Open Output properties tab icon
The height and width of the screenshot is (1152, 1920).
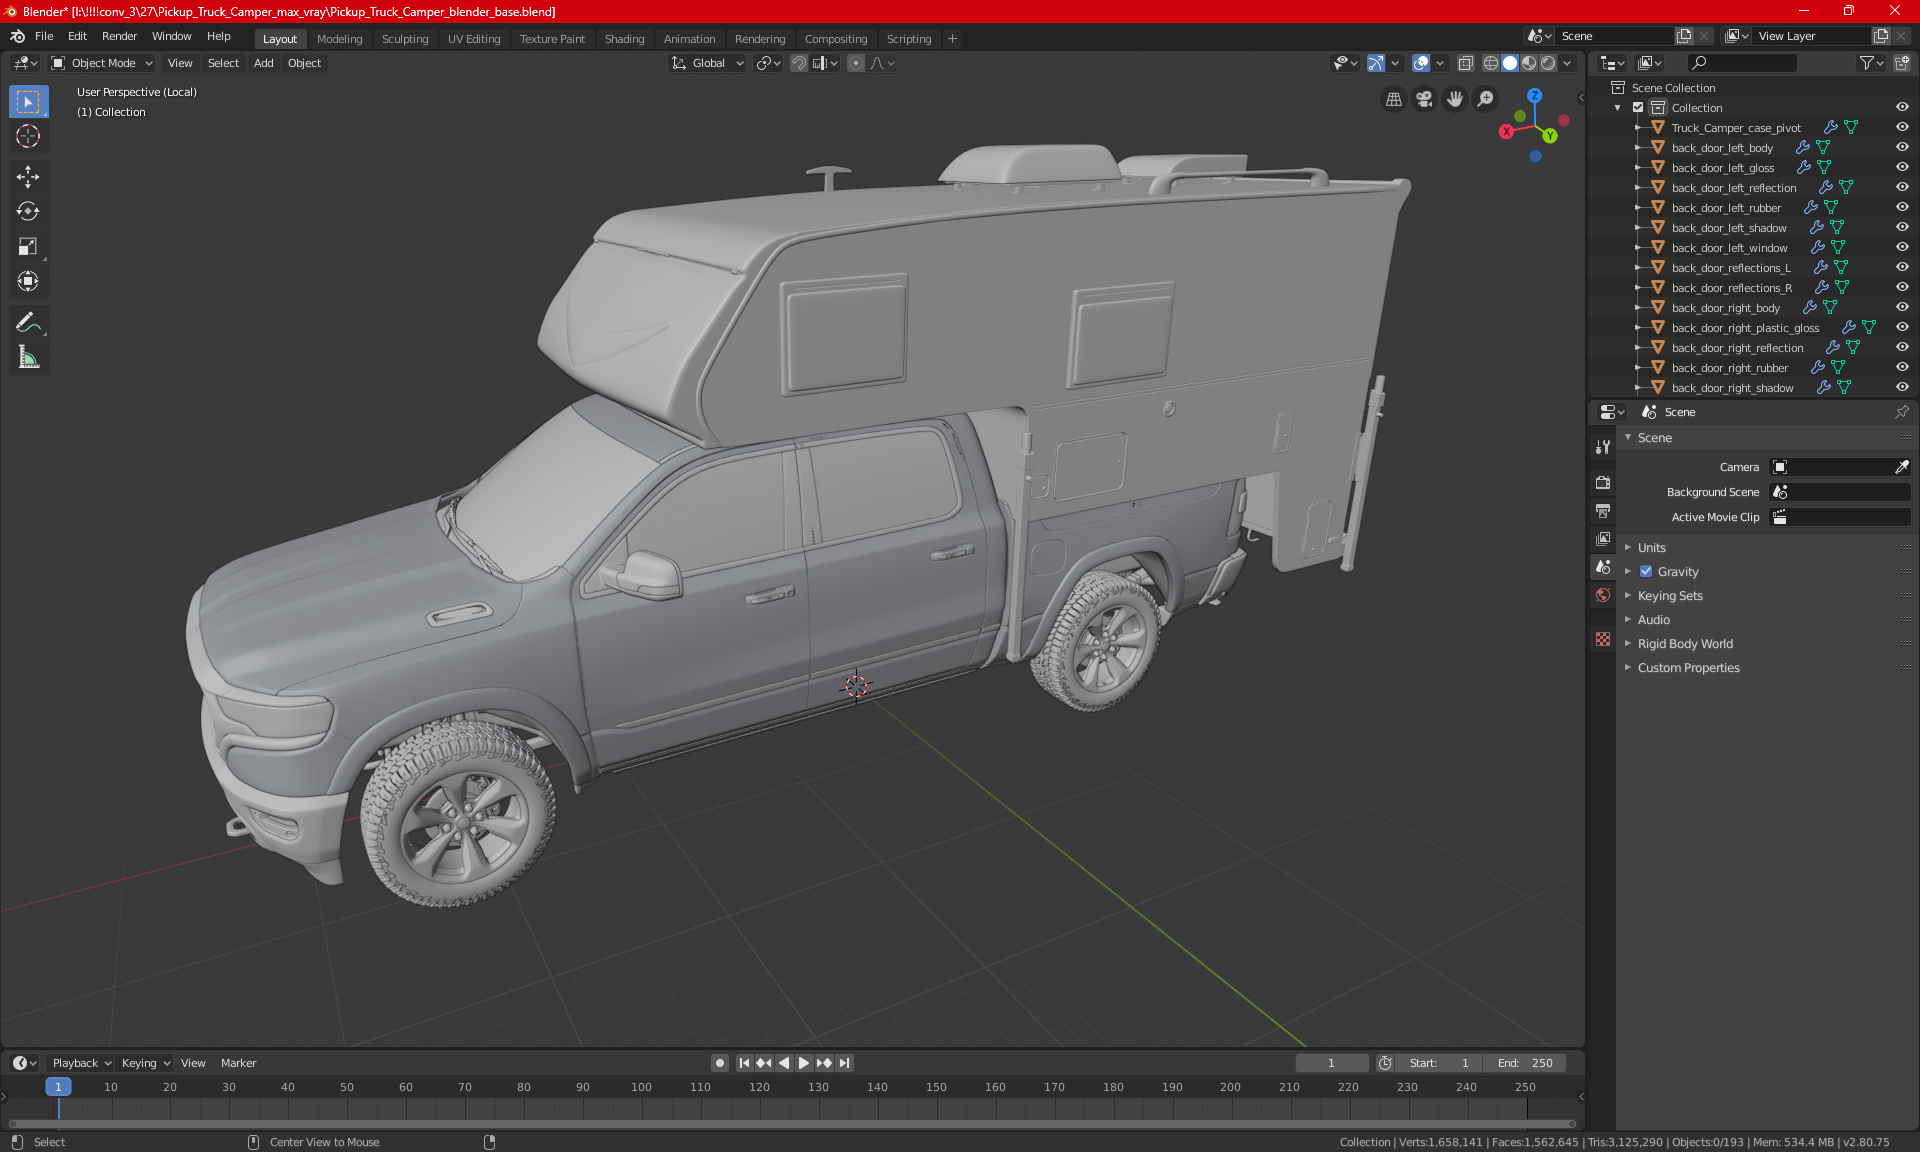coord(1603,511)
